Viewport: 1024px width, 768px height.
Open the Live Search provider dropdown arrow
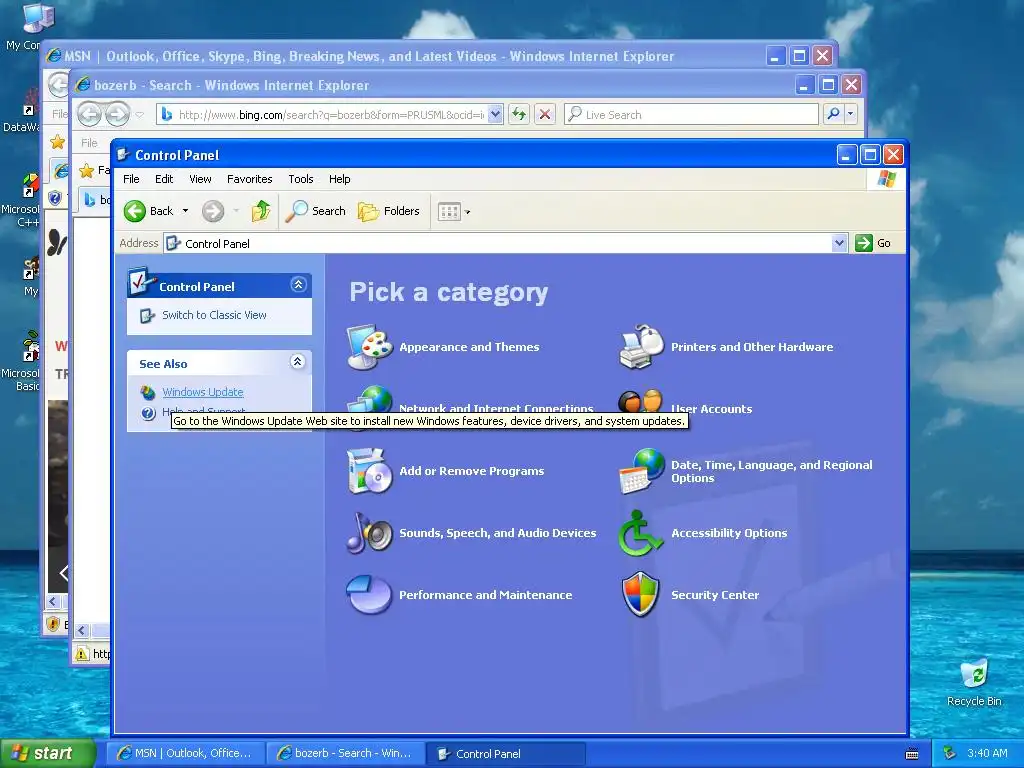(x=850, y=114)
